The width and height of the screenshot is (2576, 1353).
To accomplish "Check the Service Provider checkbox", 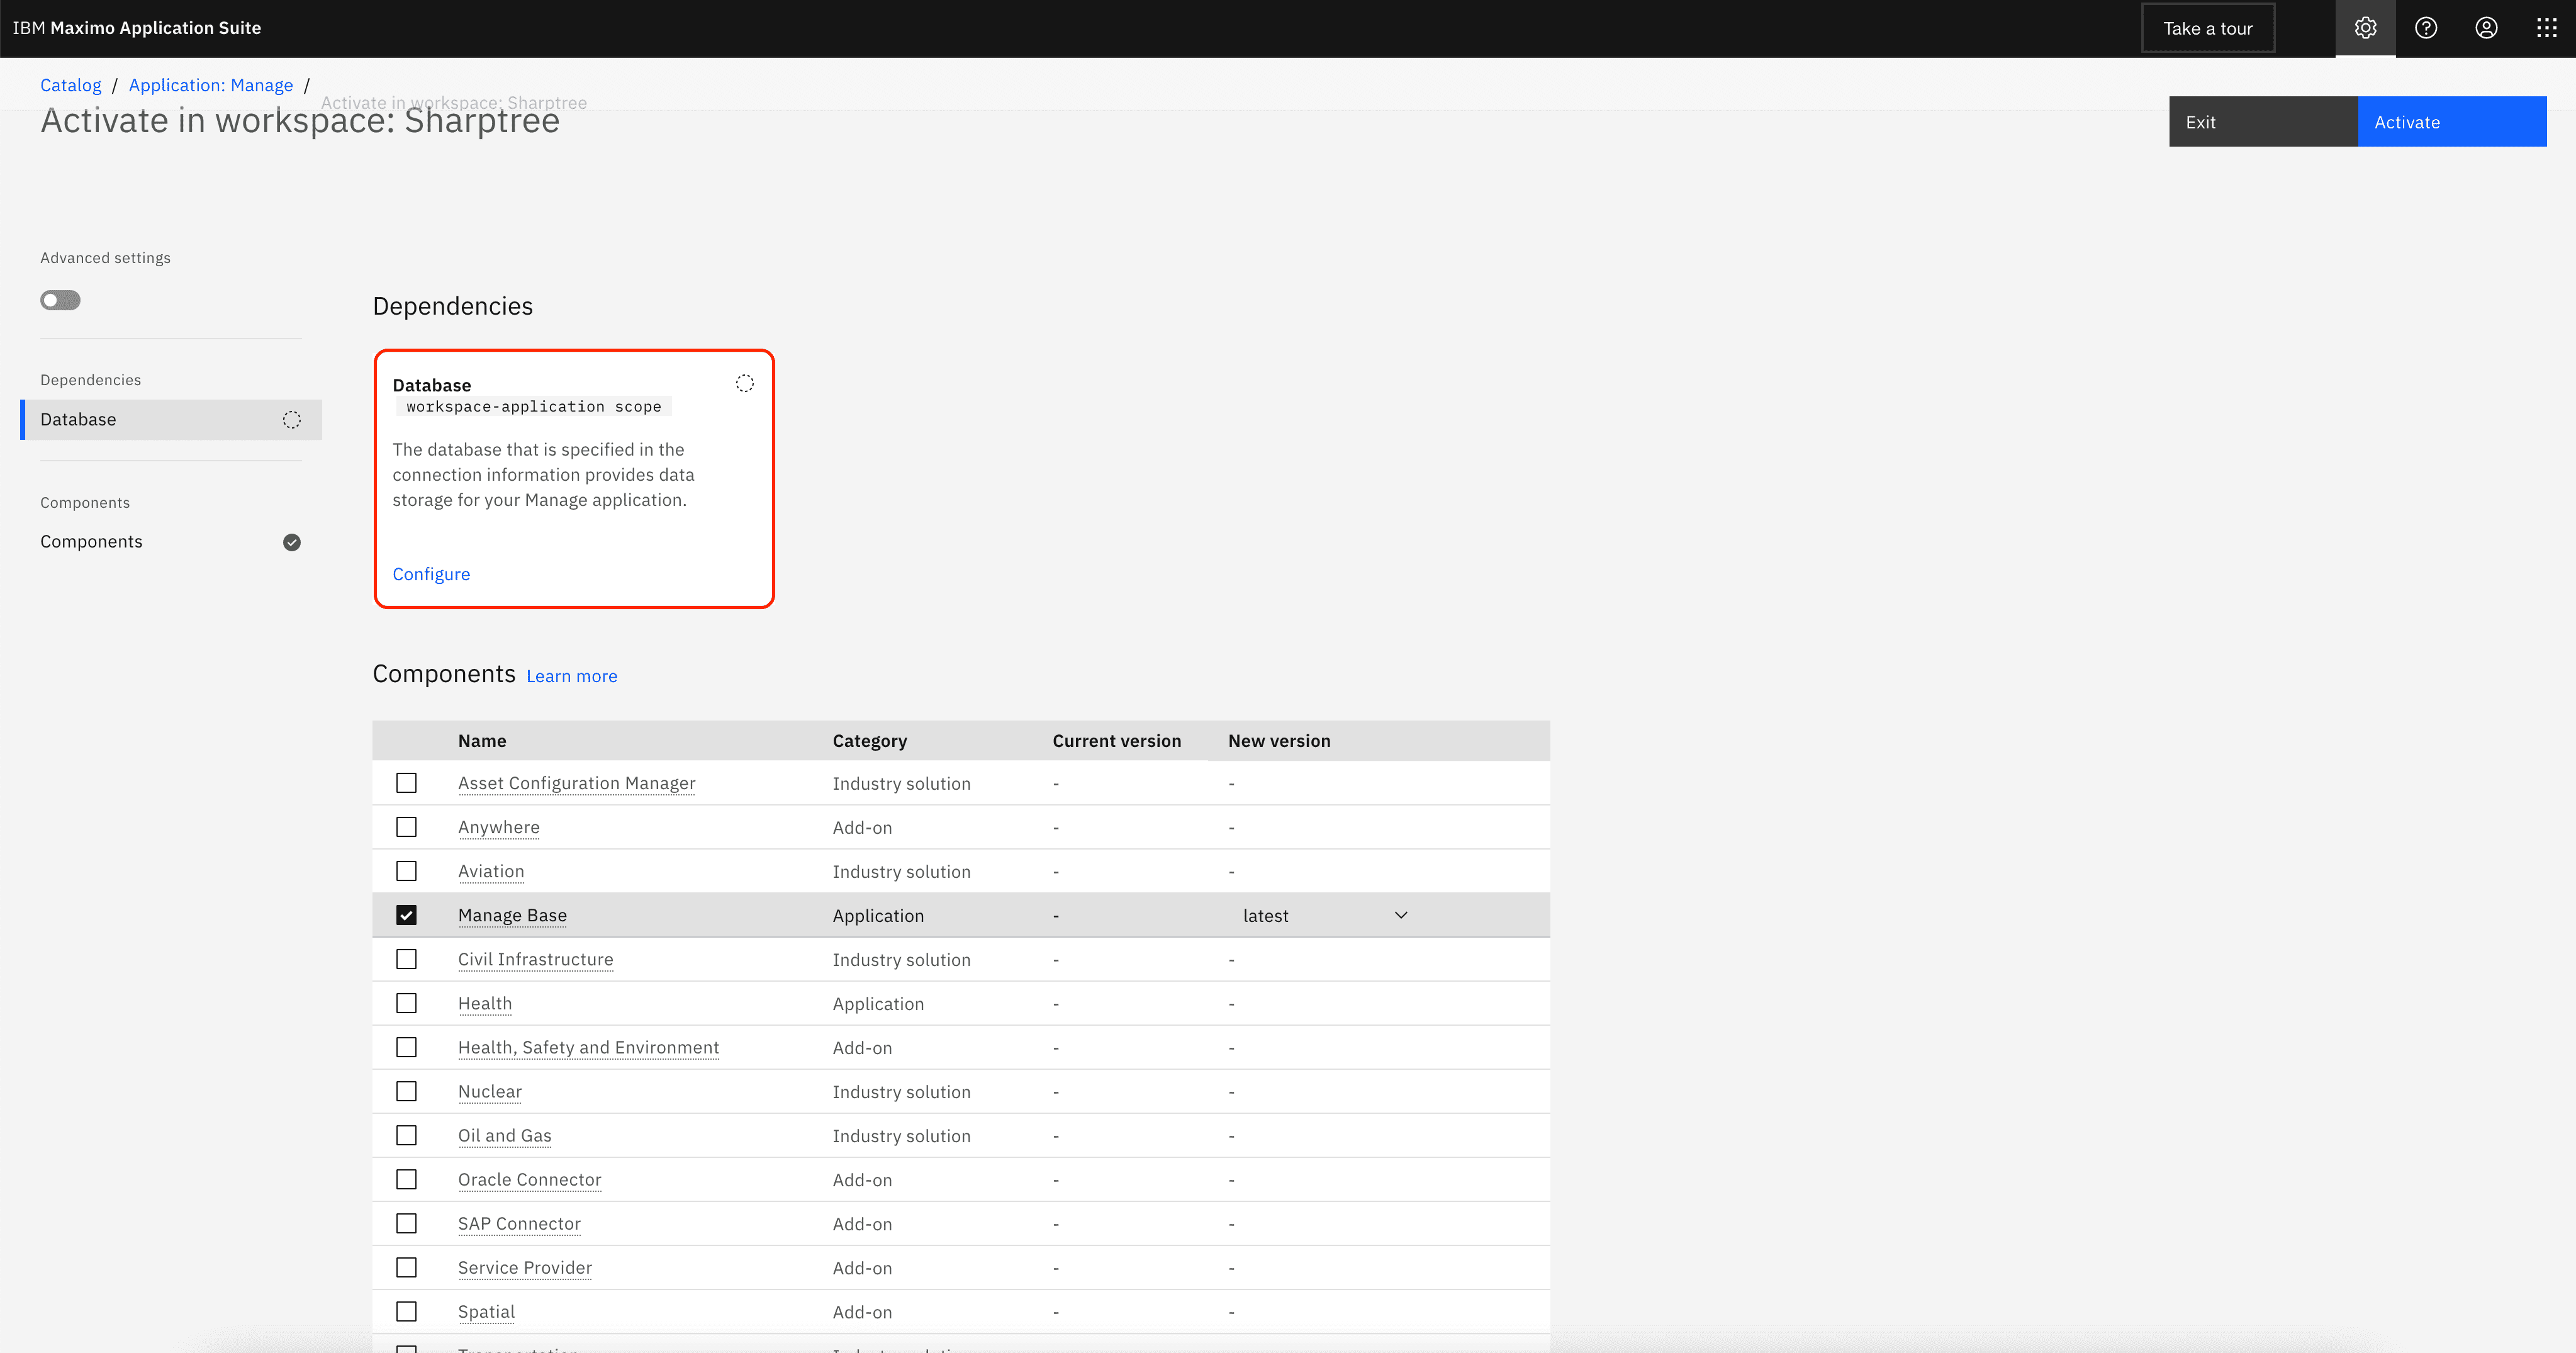I will pyautogui.click(x=406, y=1267).
